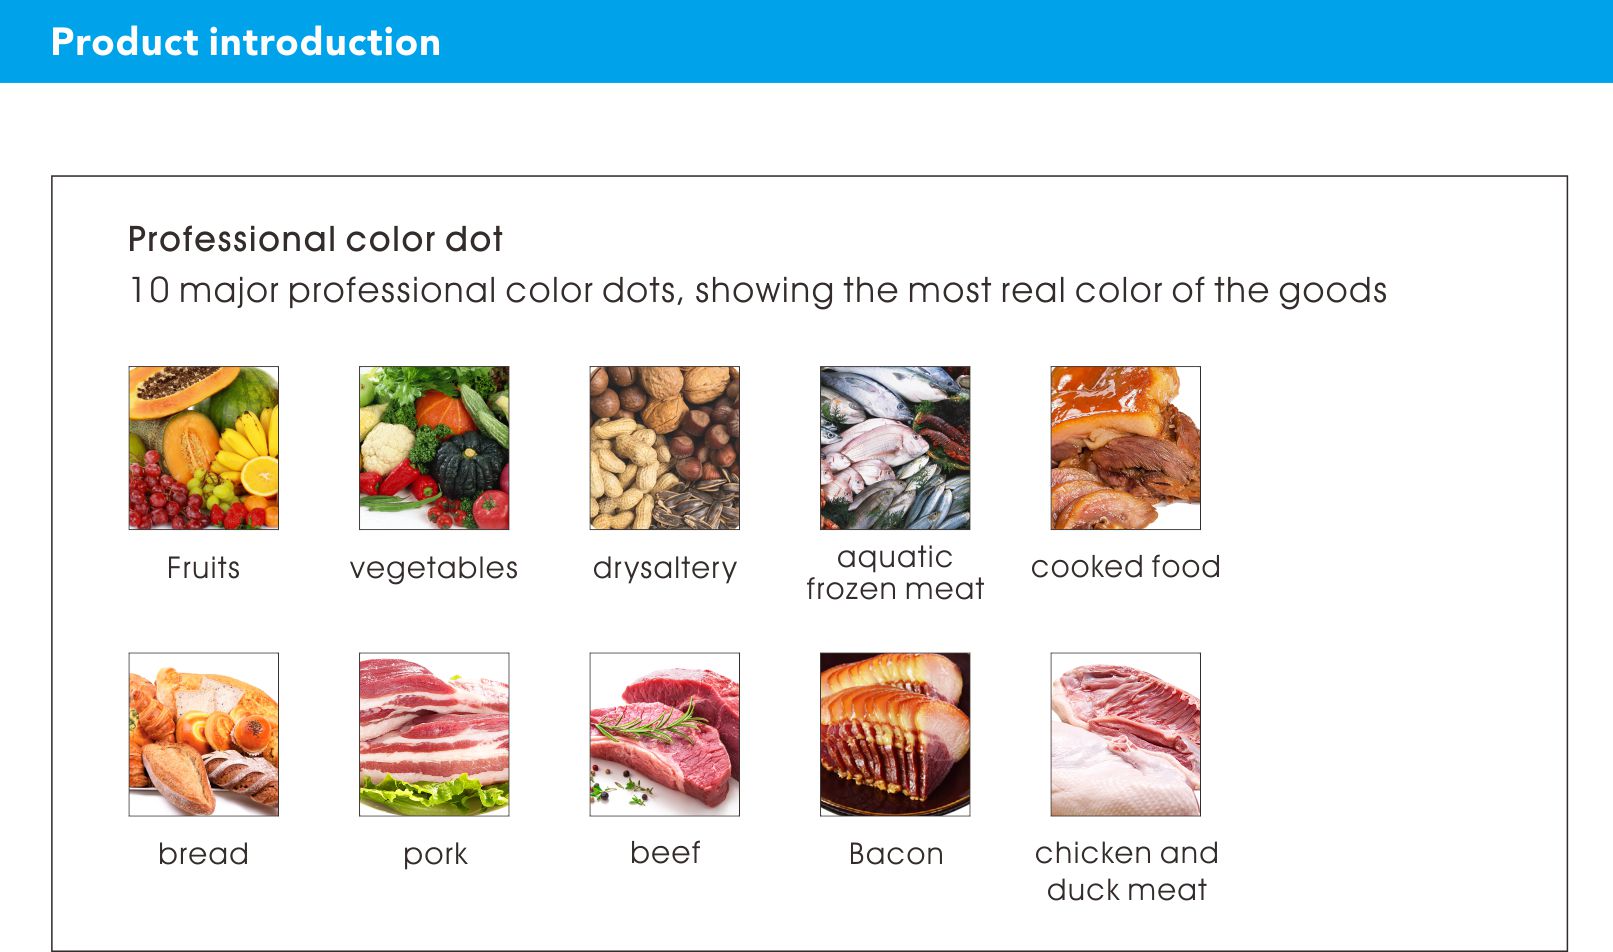This screenshot has width=1613, height=952.
Task: Click the 'vegetables' caption
Action: pyautogui.click(x=434, y=569)
